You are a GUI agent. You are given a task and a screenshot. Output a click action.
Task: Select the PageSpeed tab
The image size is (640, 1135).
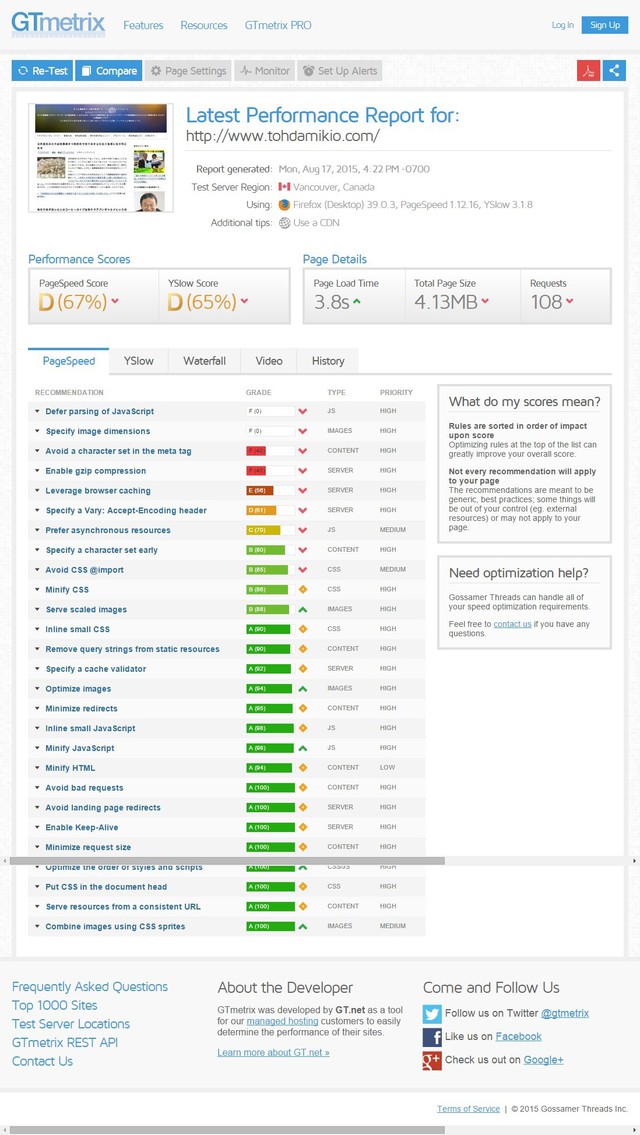point(68,360)
